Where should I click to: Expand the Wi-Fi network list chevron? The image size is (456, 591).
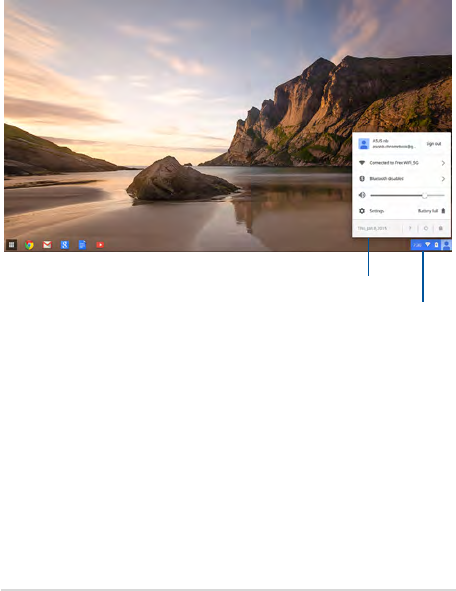(x=443, y=163)
